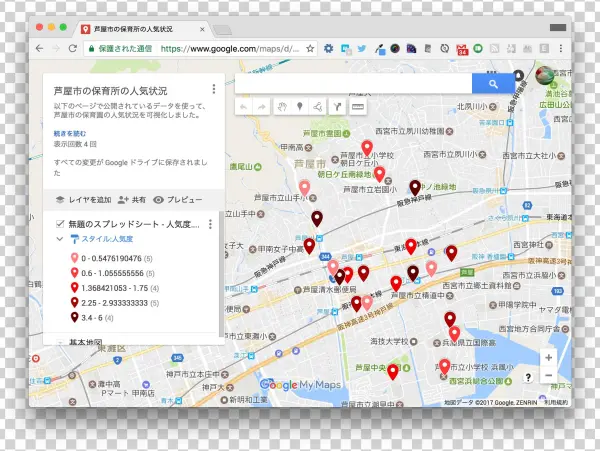This screenshot has height=451, width=600.
Task: Select the Measure distances ruler tool
Action: pos(358,107)
